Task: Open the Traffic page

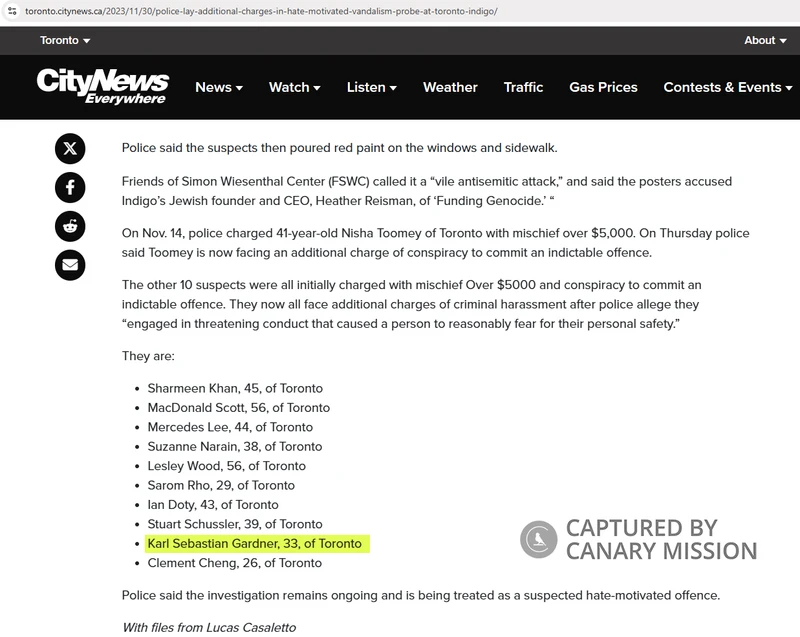Action: [523, 87]
